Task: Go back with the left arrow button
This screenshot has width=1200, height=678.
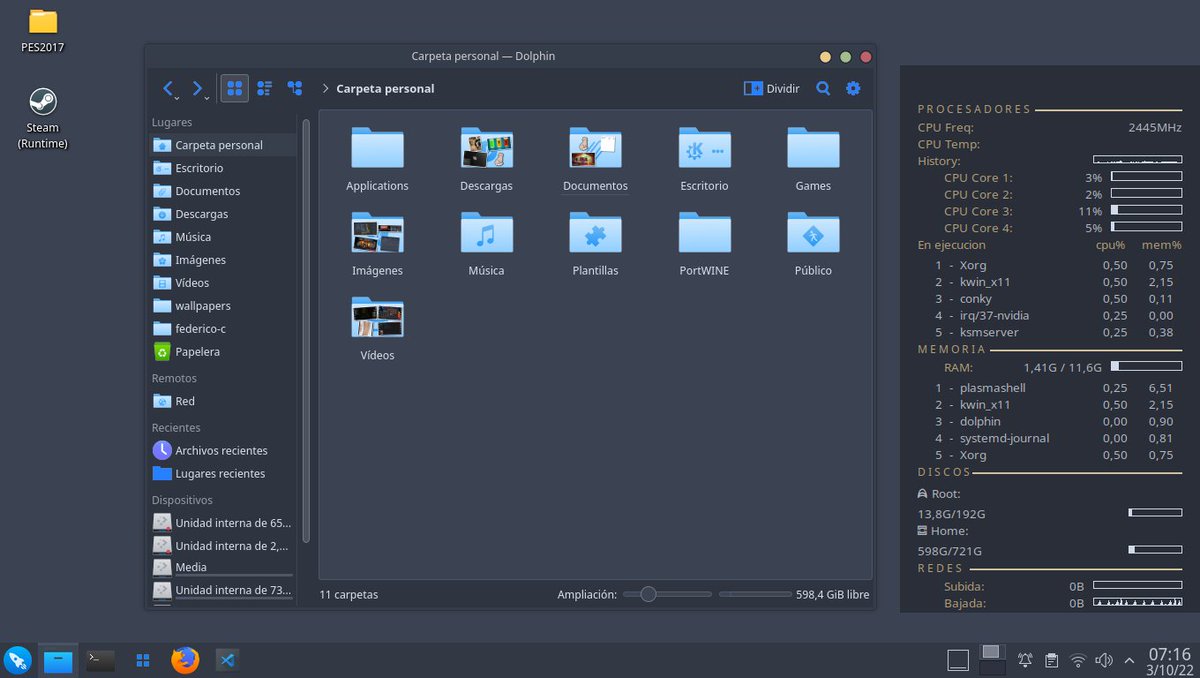Action: coord(170,88)
